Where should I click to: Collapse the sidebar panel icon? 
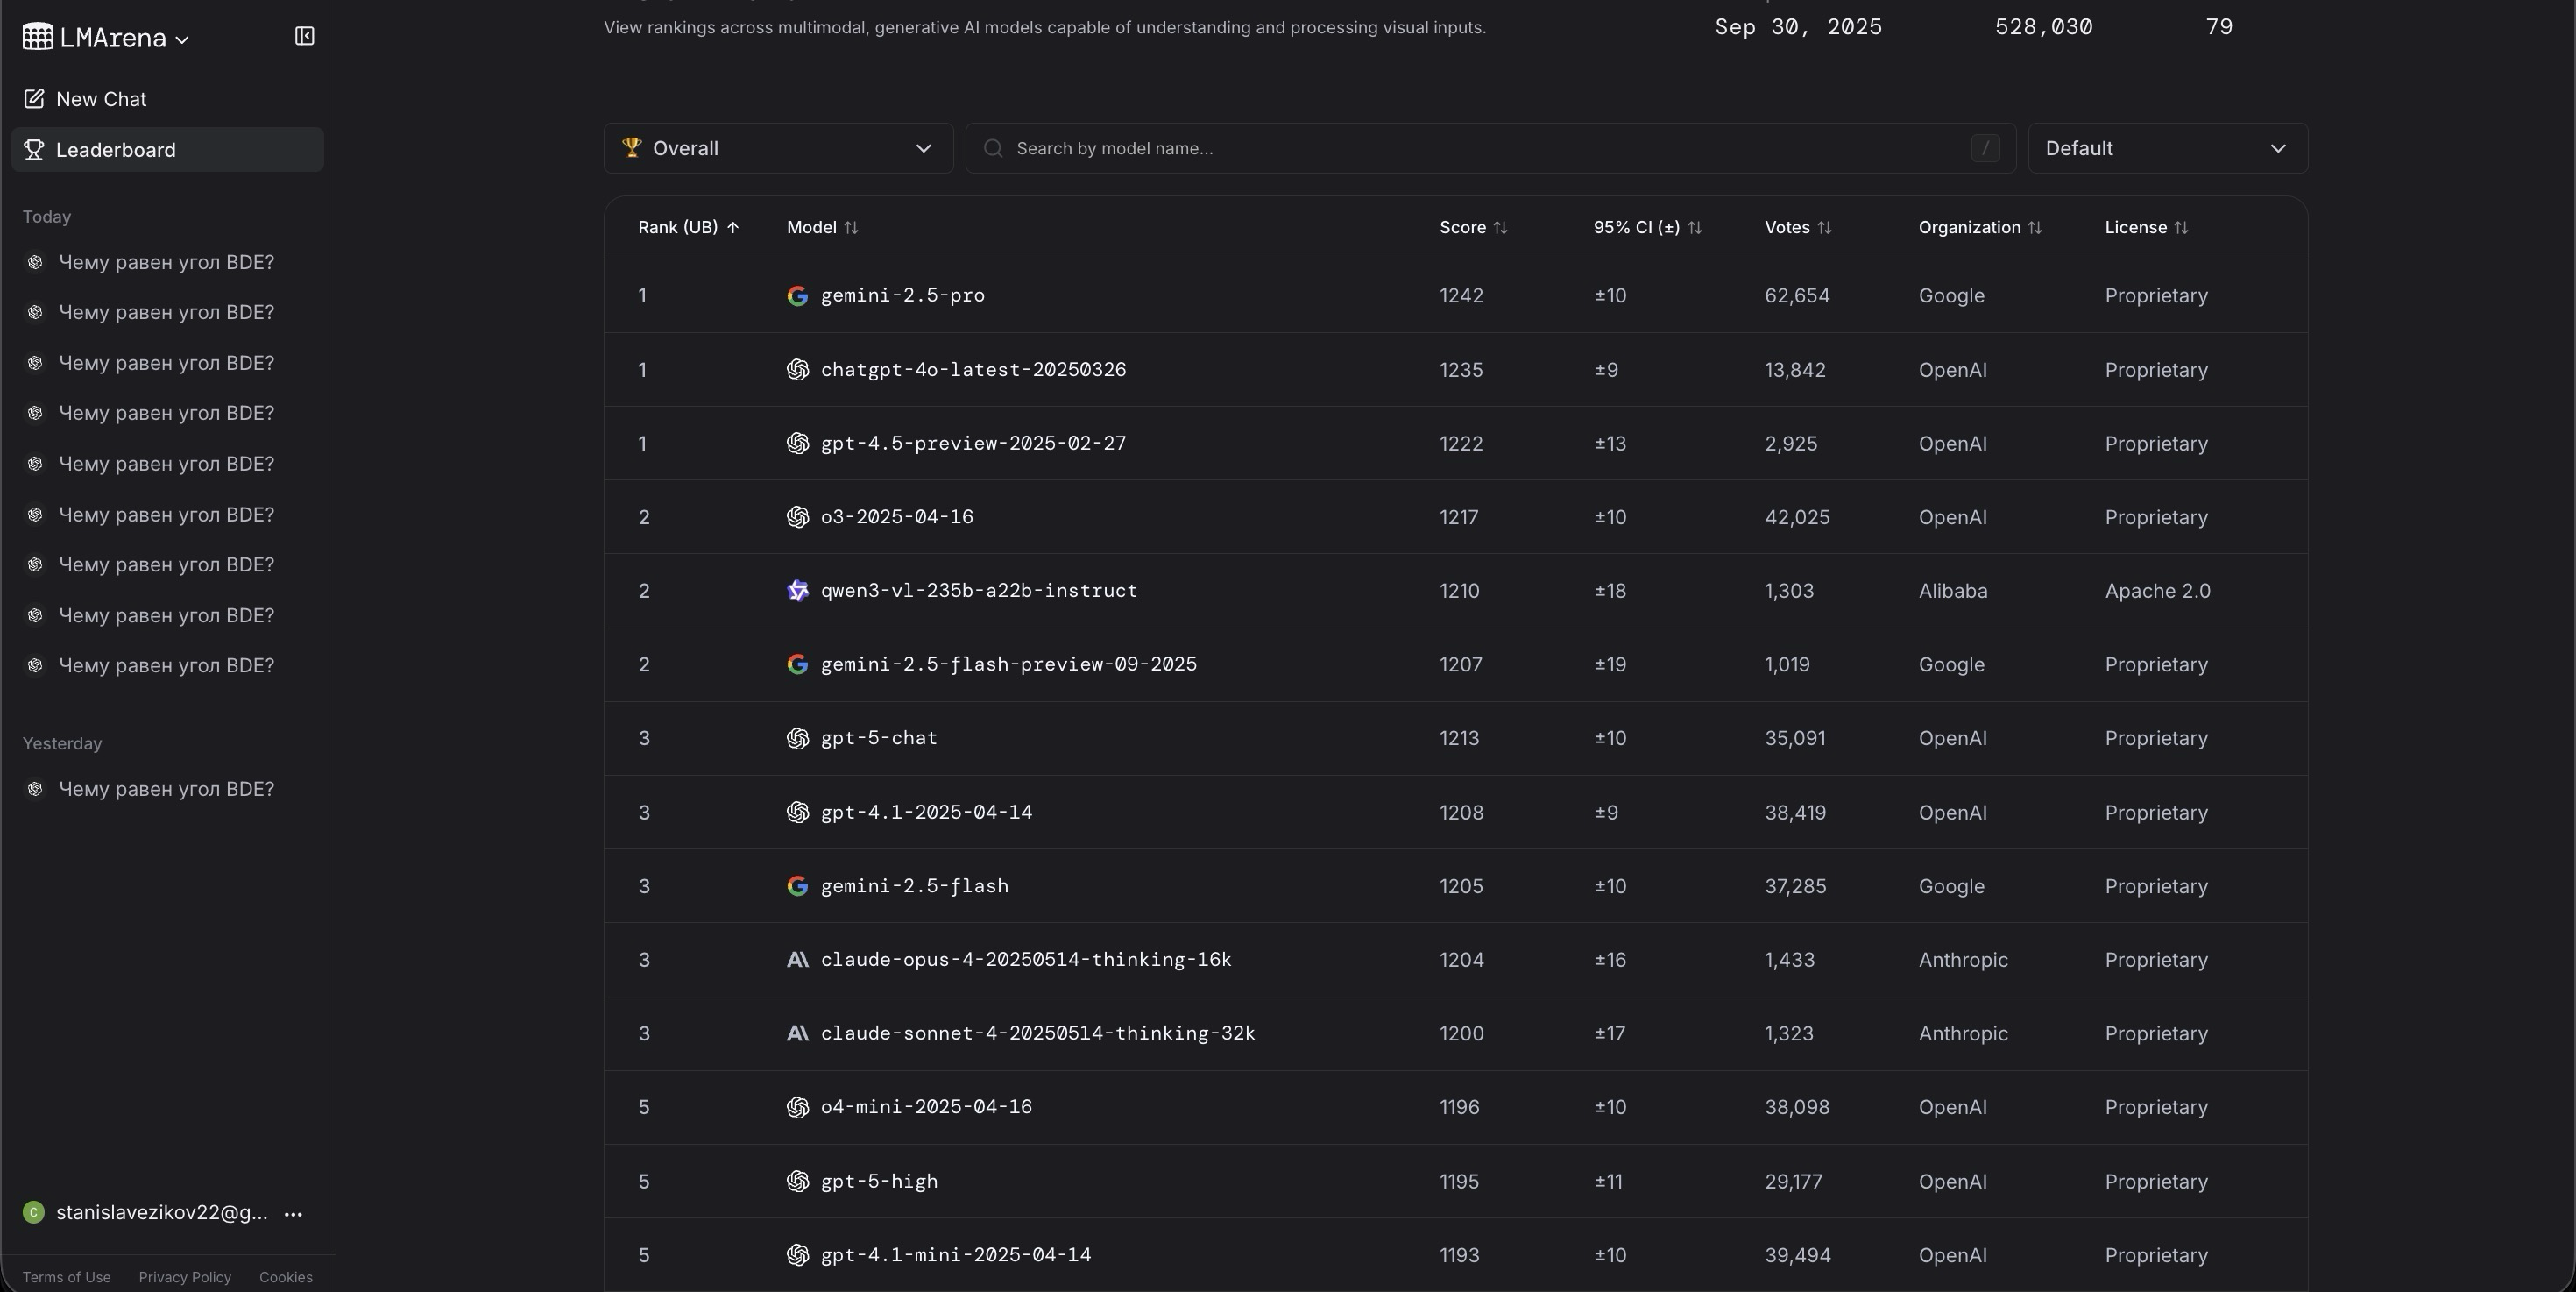[x=304, y=37]
